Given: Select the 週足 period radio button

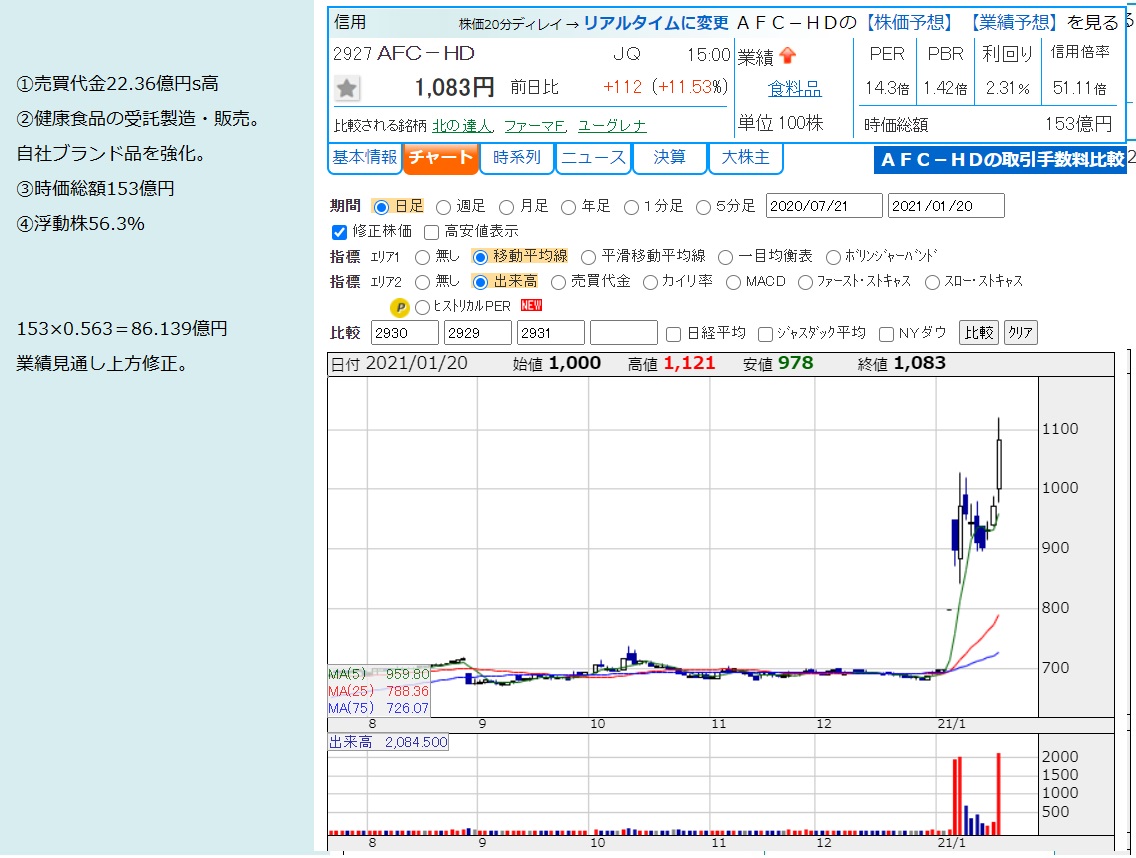Looking at the screenshot, I should [x=443, y=207].
